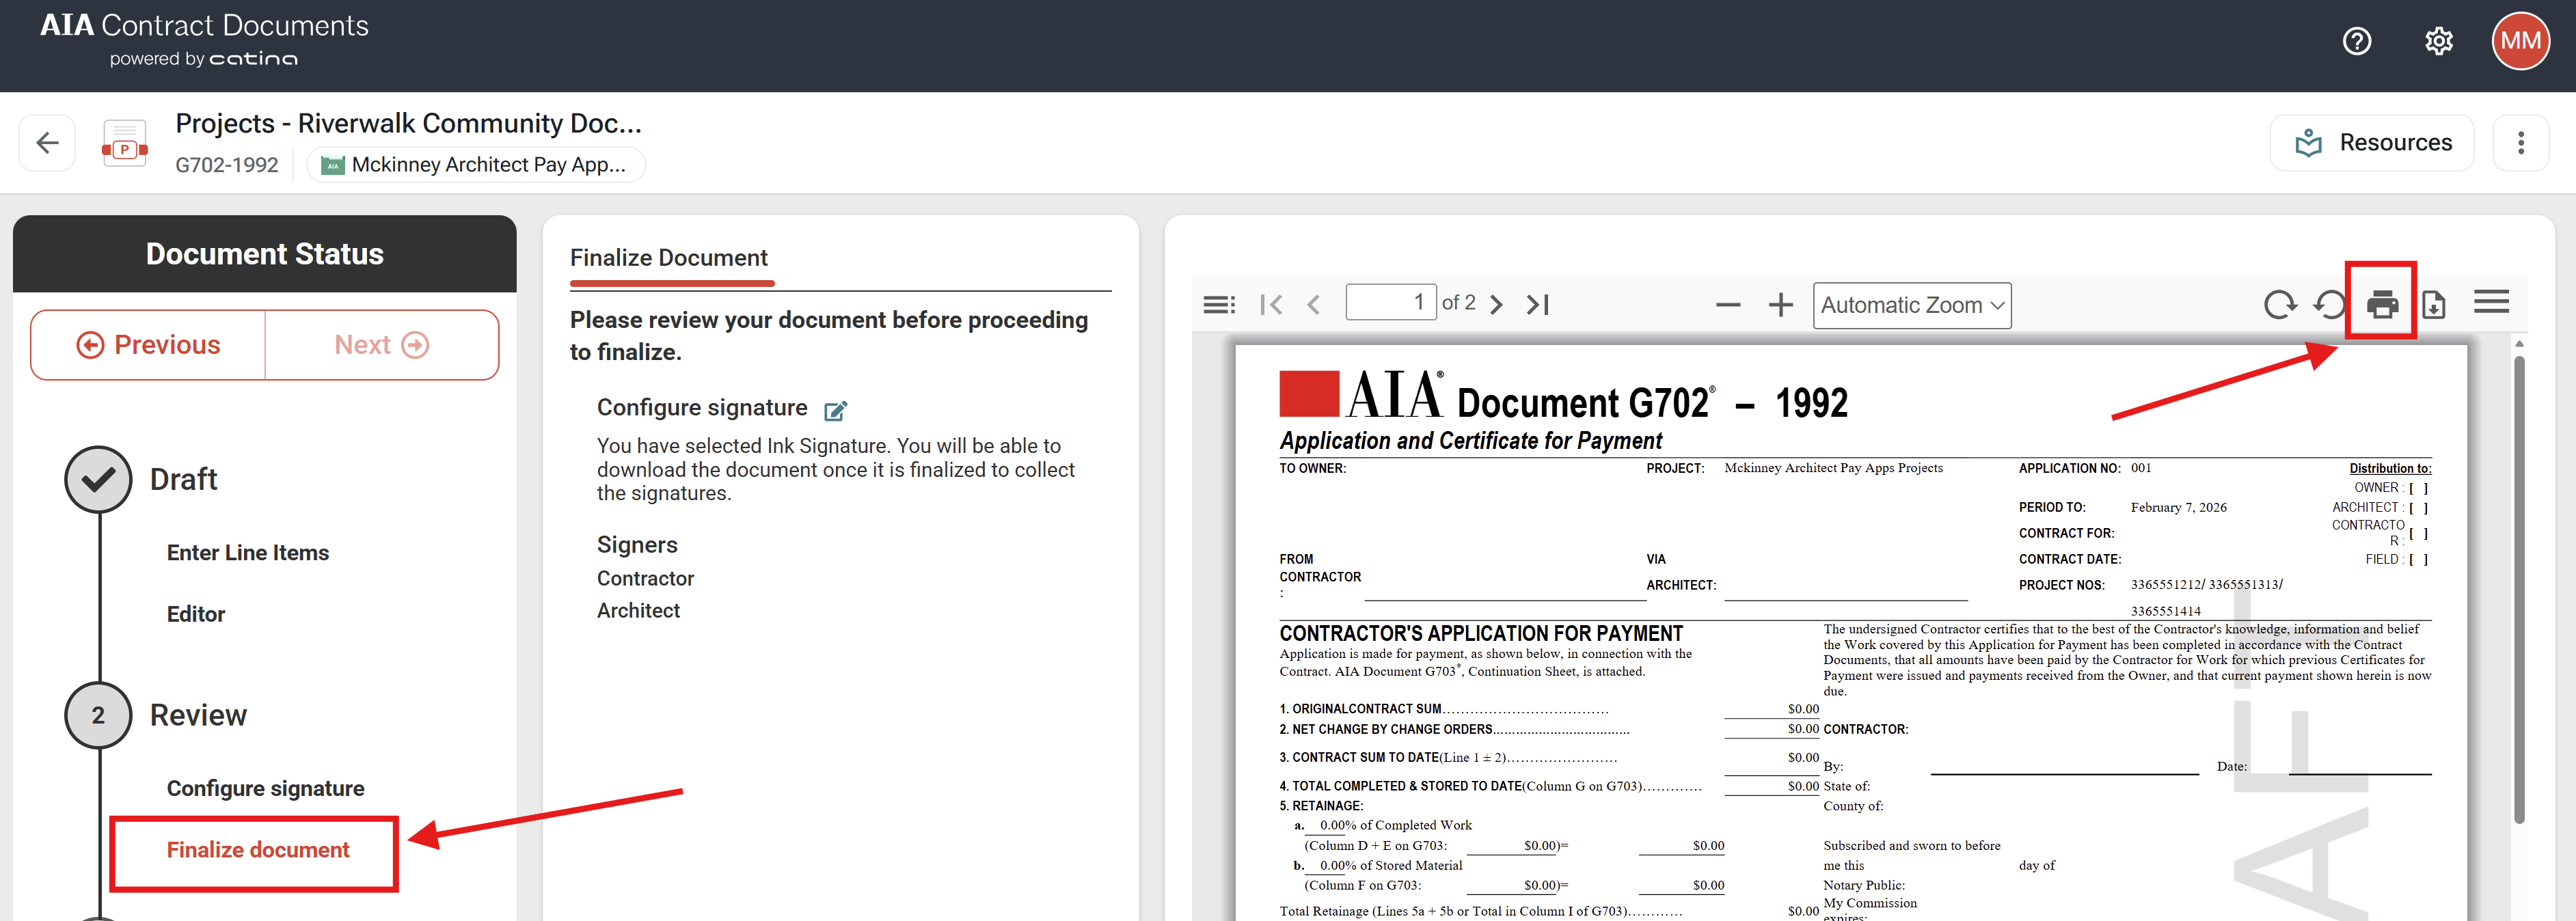Open the MM user avatar menu

(2520, 41)
